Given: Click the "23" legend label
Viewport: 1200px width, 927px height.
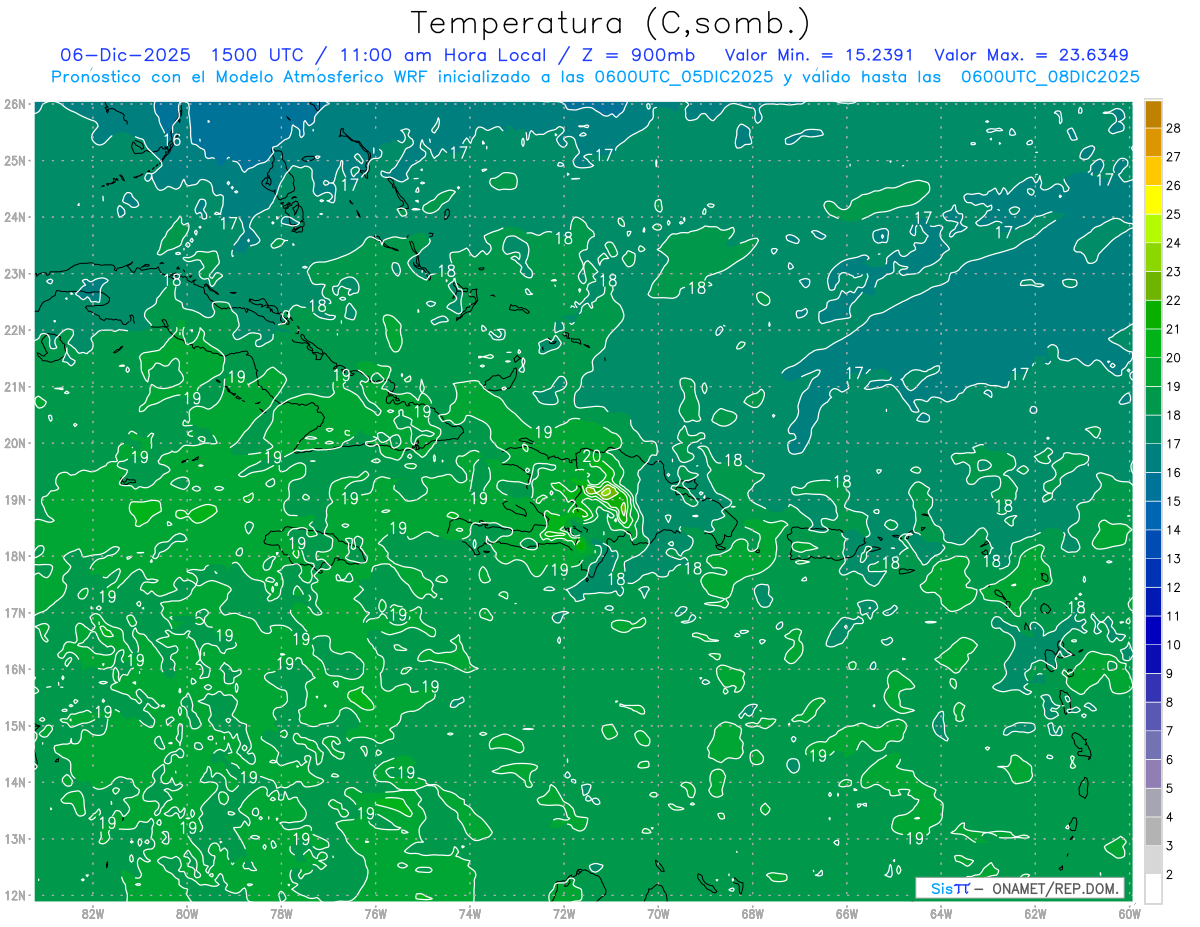Looking at the screenshot, I should click(1173, 272).
